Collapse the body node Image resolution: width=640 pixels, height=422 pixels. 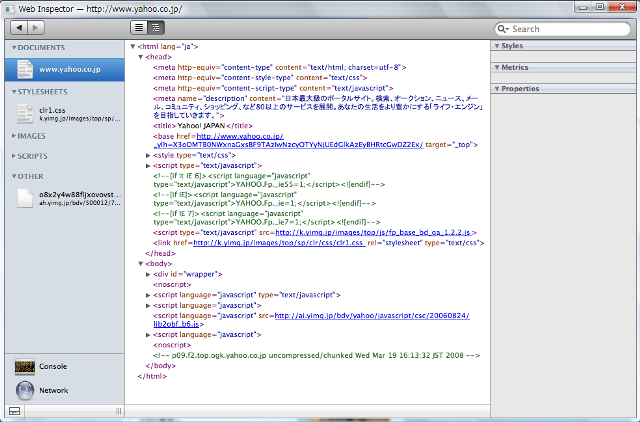(140, 264)
